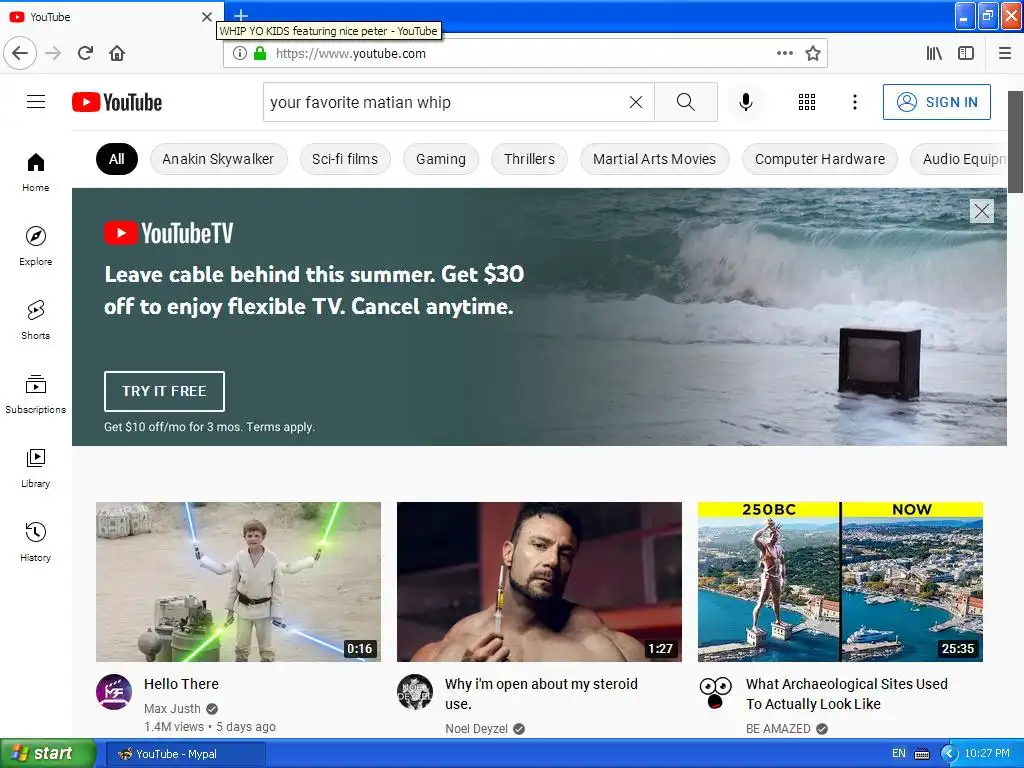Select the All filter chip
The height and width of the screenshot is (768, 1024).
(117, 159)
